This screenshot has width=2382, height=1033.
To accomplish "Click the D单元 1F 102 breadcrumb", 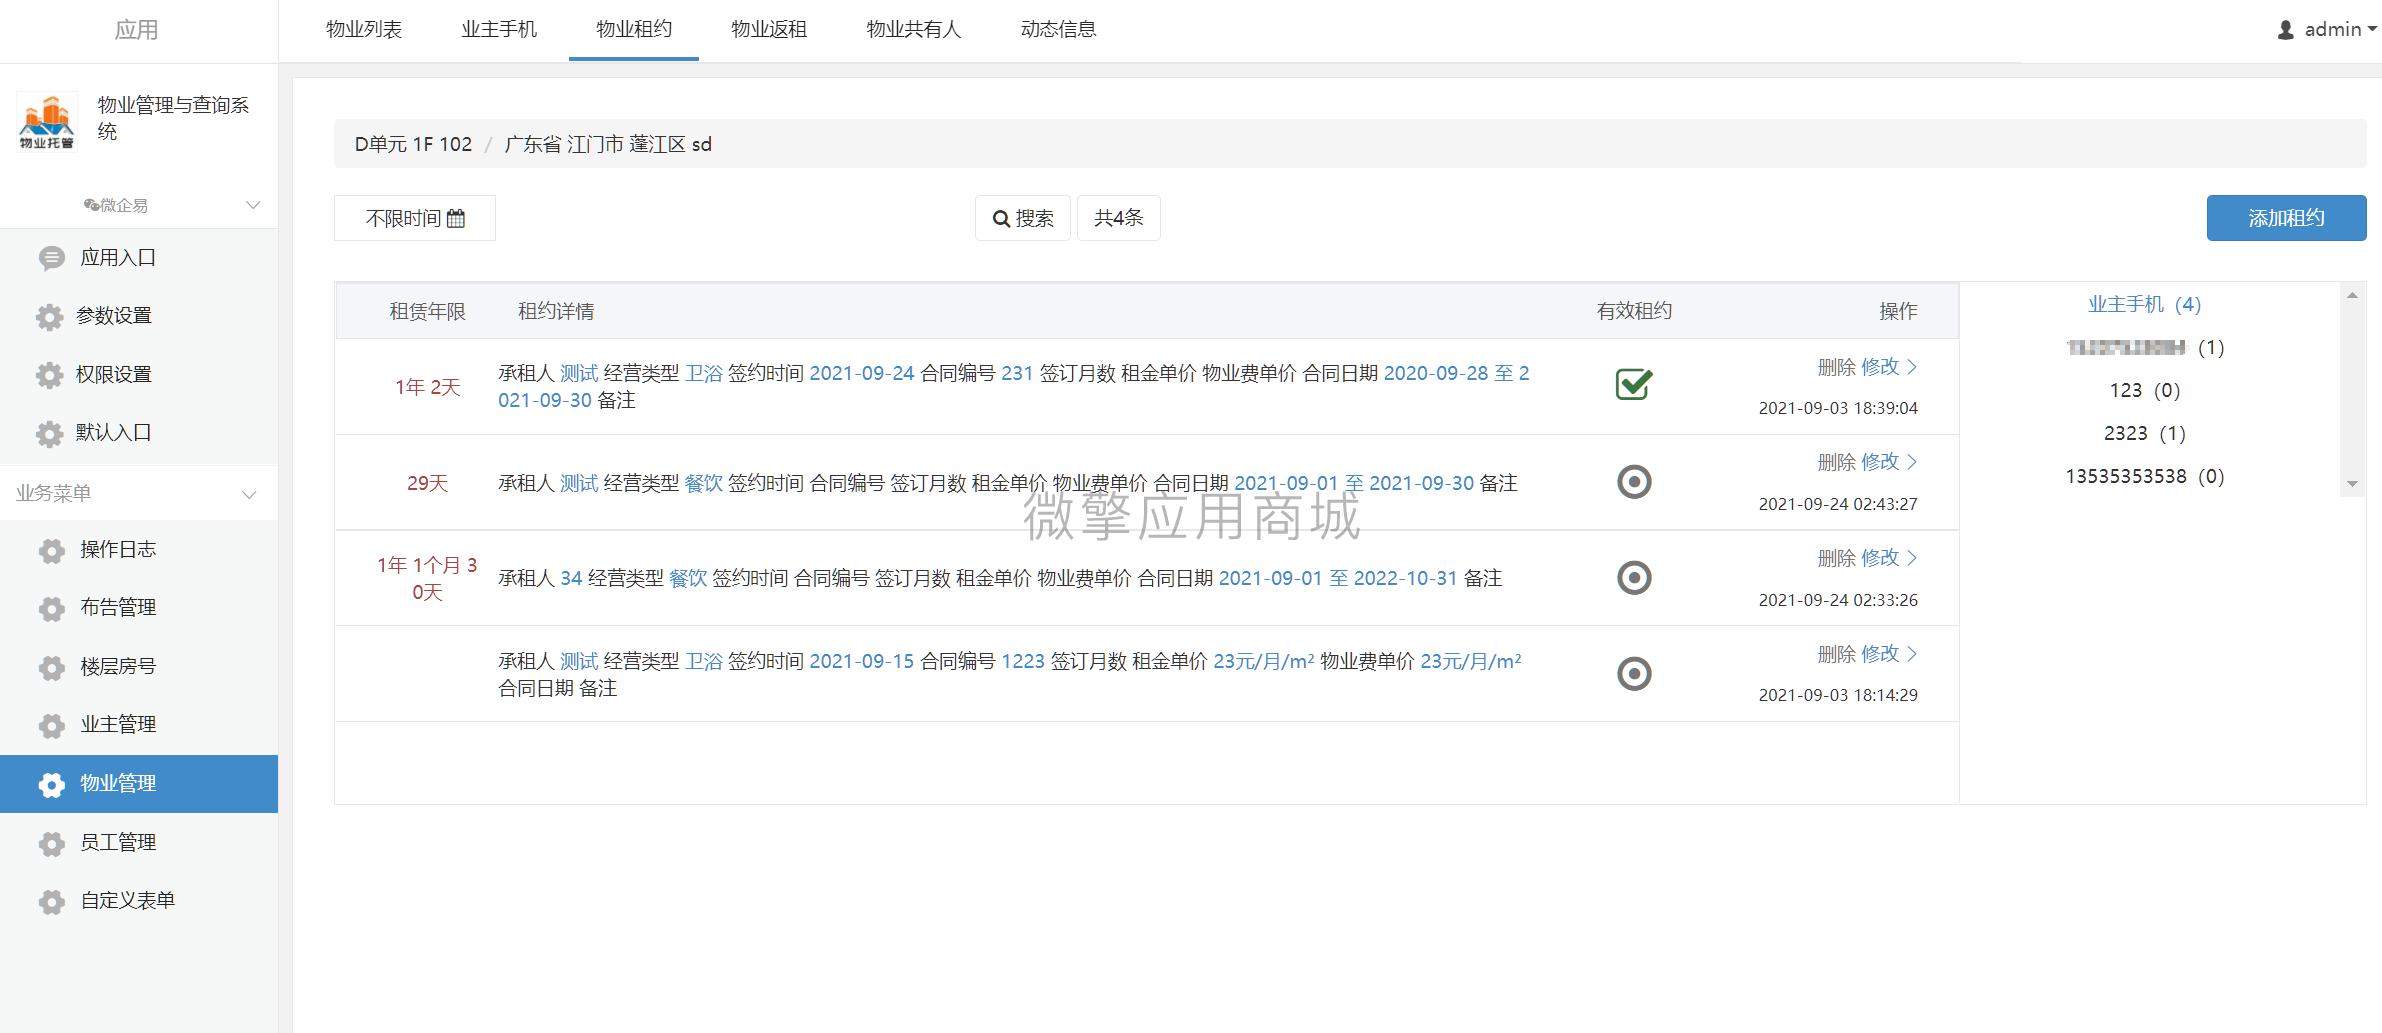I will (413, 144).
